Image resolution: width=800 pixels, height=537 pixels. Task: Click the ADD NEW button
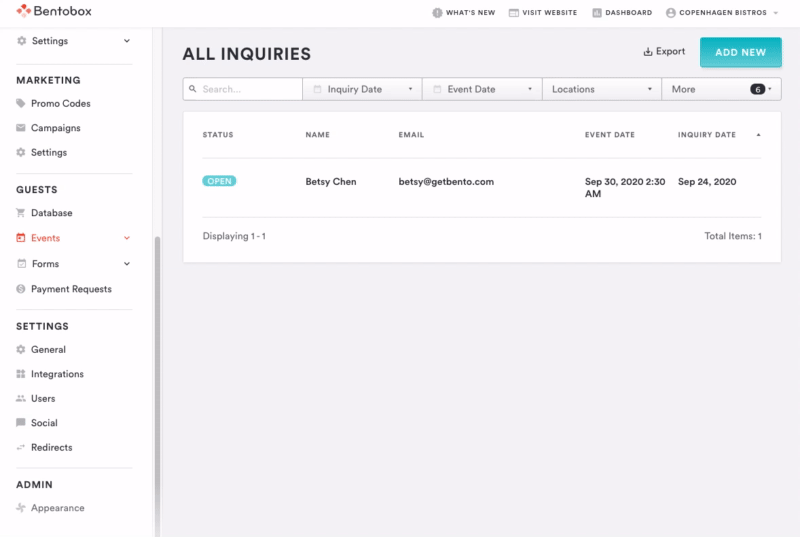(x=740, y=52)
